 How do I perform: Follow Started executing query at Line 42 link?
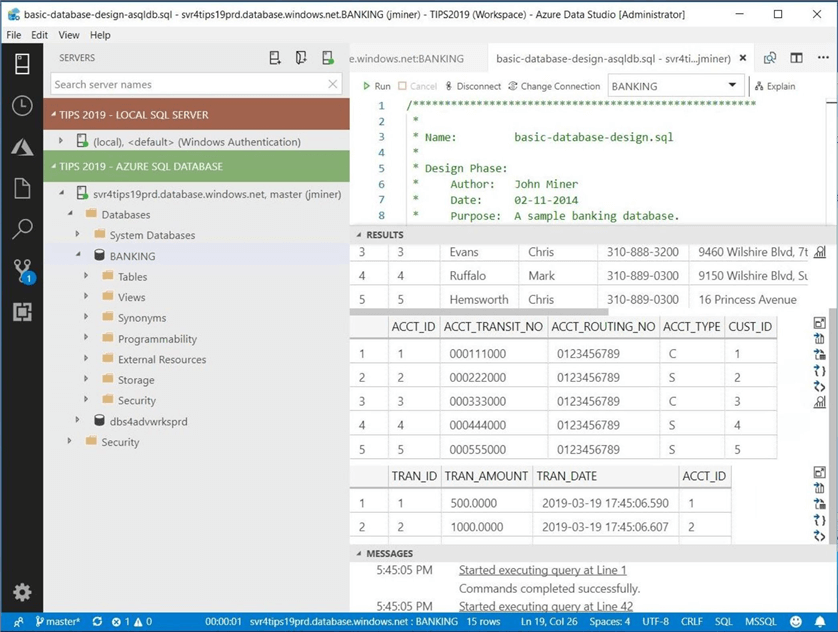pos(546,606)
